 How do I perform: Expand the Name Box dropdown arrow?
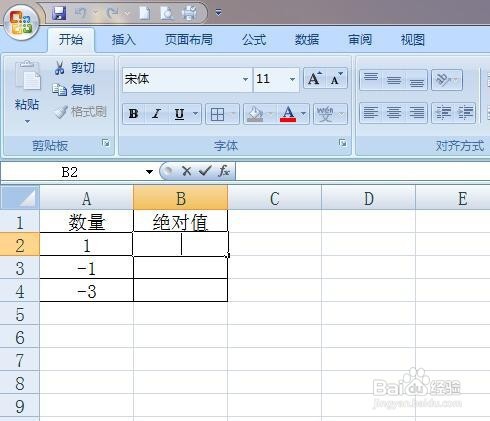149,172
